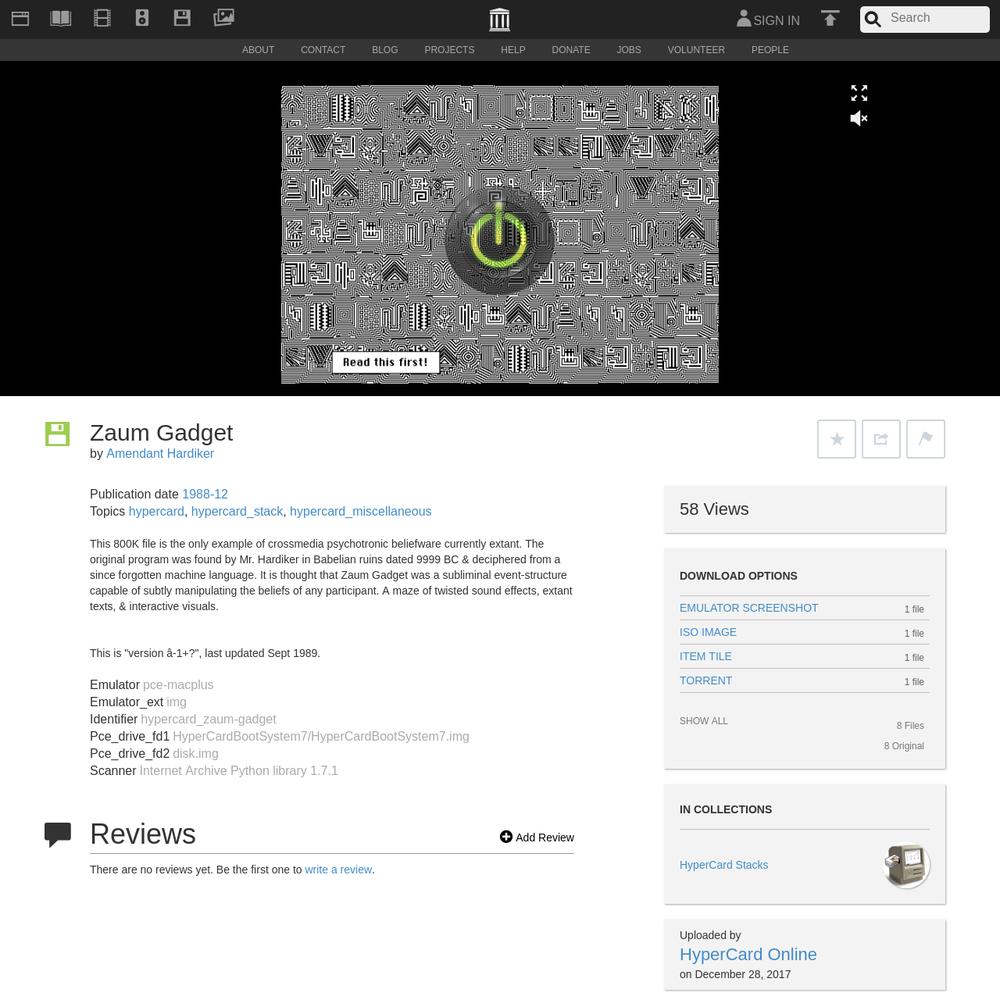Click emulator value pce-macplus
The width and height of the screenshot is (1000, 1000).
pyautogui.click(x=178, y=685)
